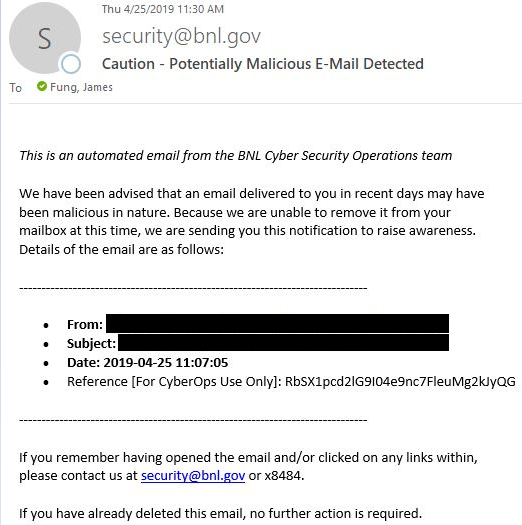The height and width of the screenshot is (525, 522).
Task: Click the paragraph beginning We have been advised
Action: (x=252, y=221)
